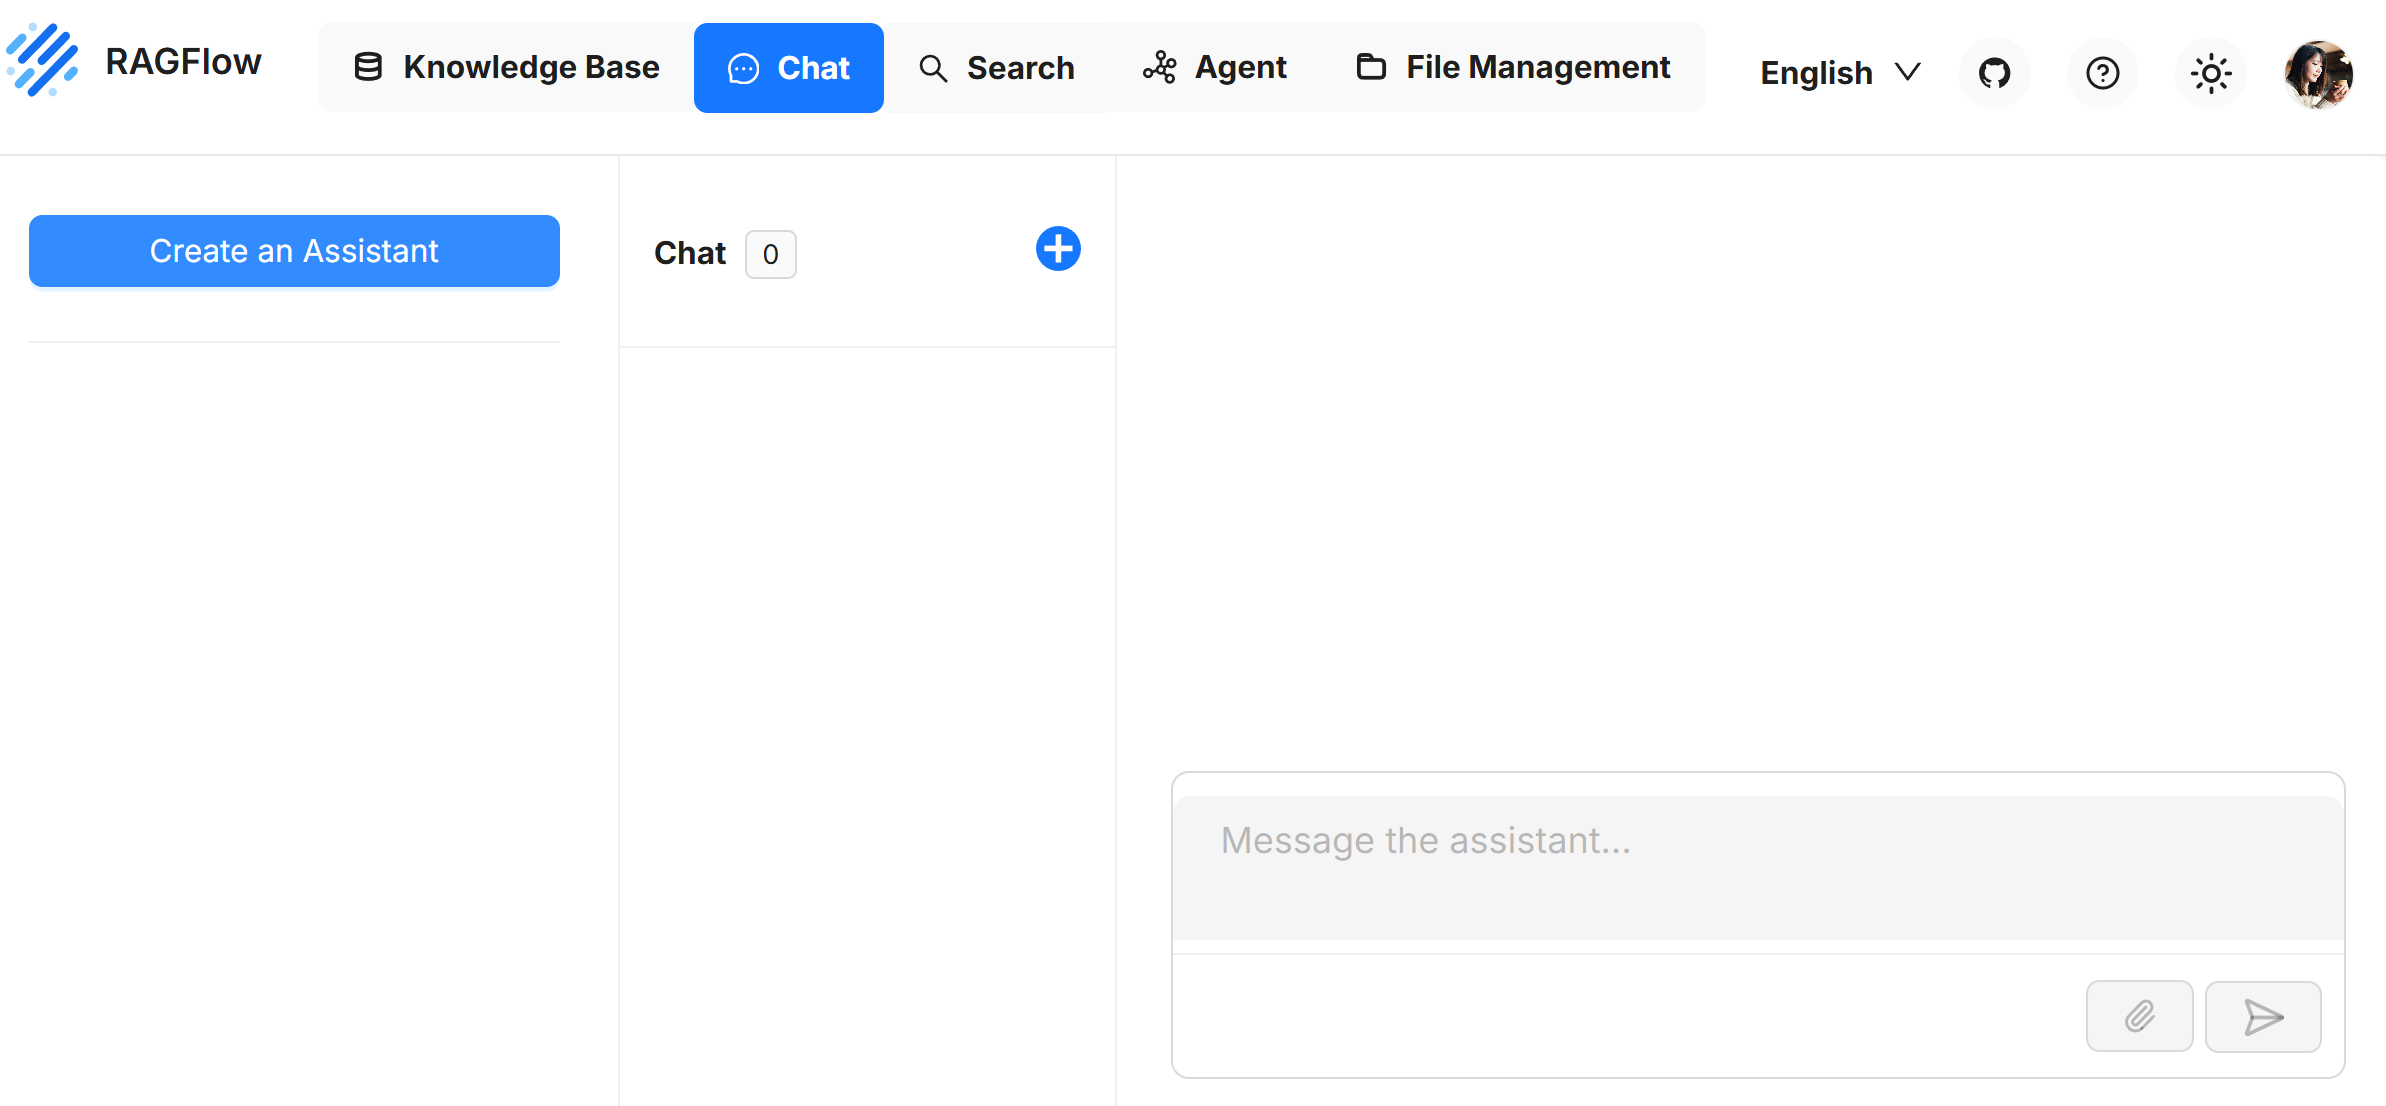The image size is (2386, 1106).
Task: Toggle the light/dark theme sun icon
Action: pos(2210,73)
